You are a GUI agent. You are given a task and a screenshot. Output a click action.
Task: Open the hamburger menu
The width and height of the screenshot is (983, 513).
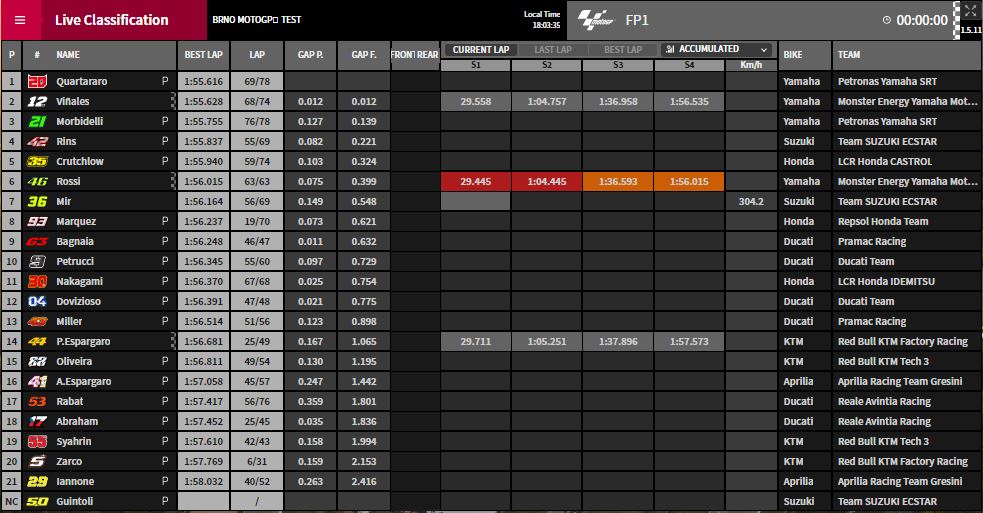(x=20, y=20)
